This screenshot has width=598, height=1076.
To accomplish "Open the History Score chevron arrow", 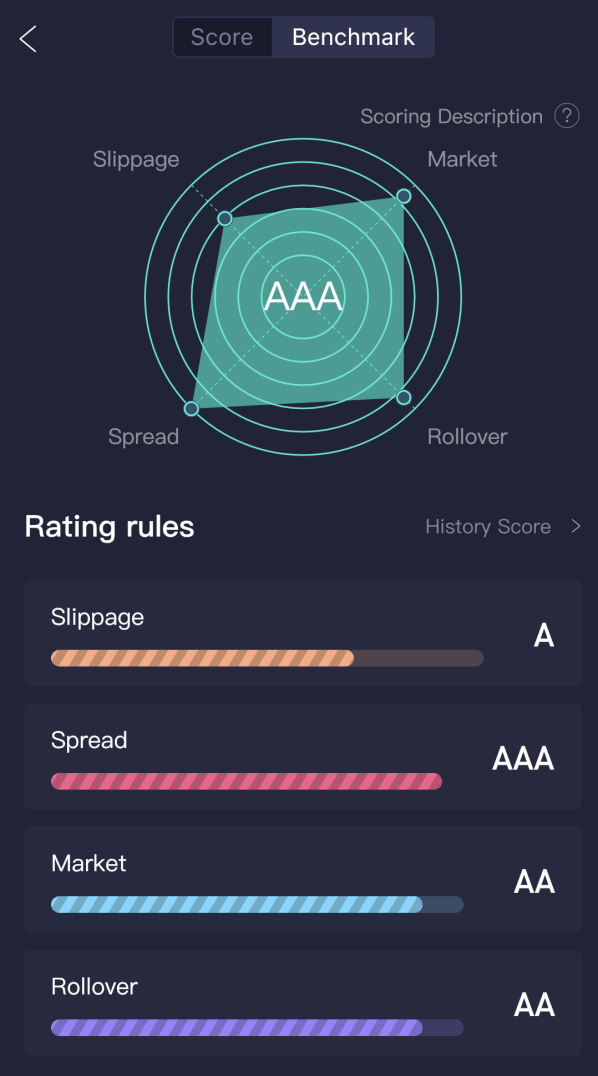I will click(x=576, y=526).
